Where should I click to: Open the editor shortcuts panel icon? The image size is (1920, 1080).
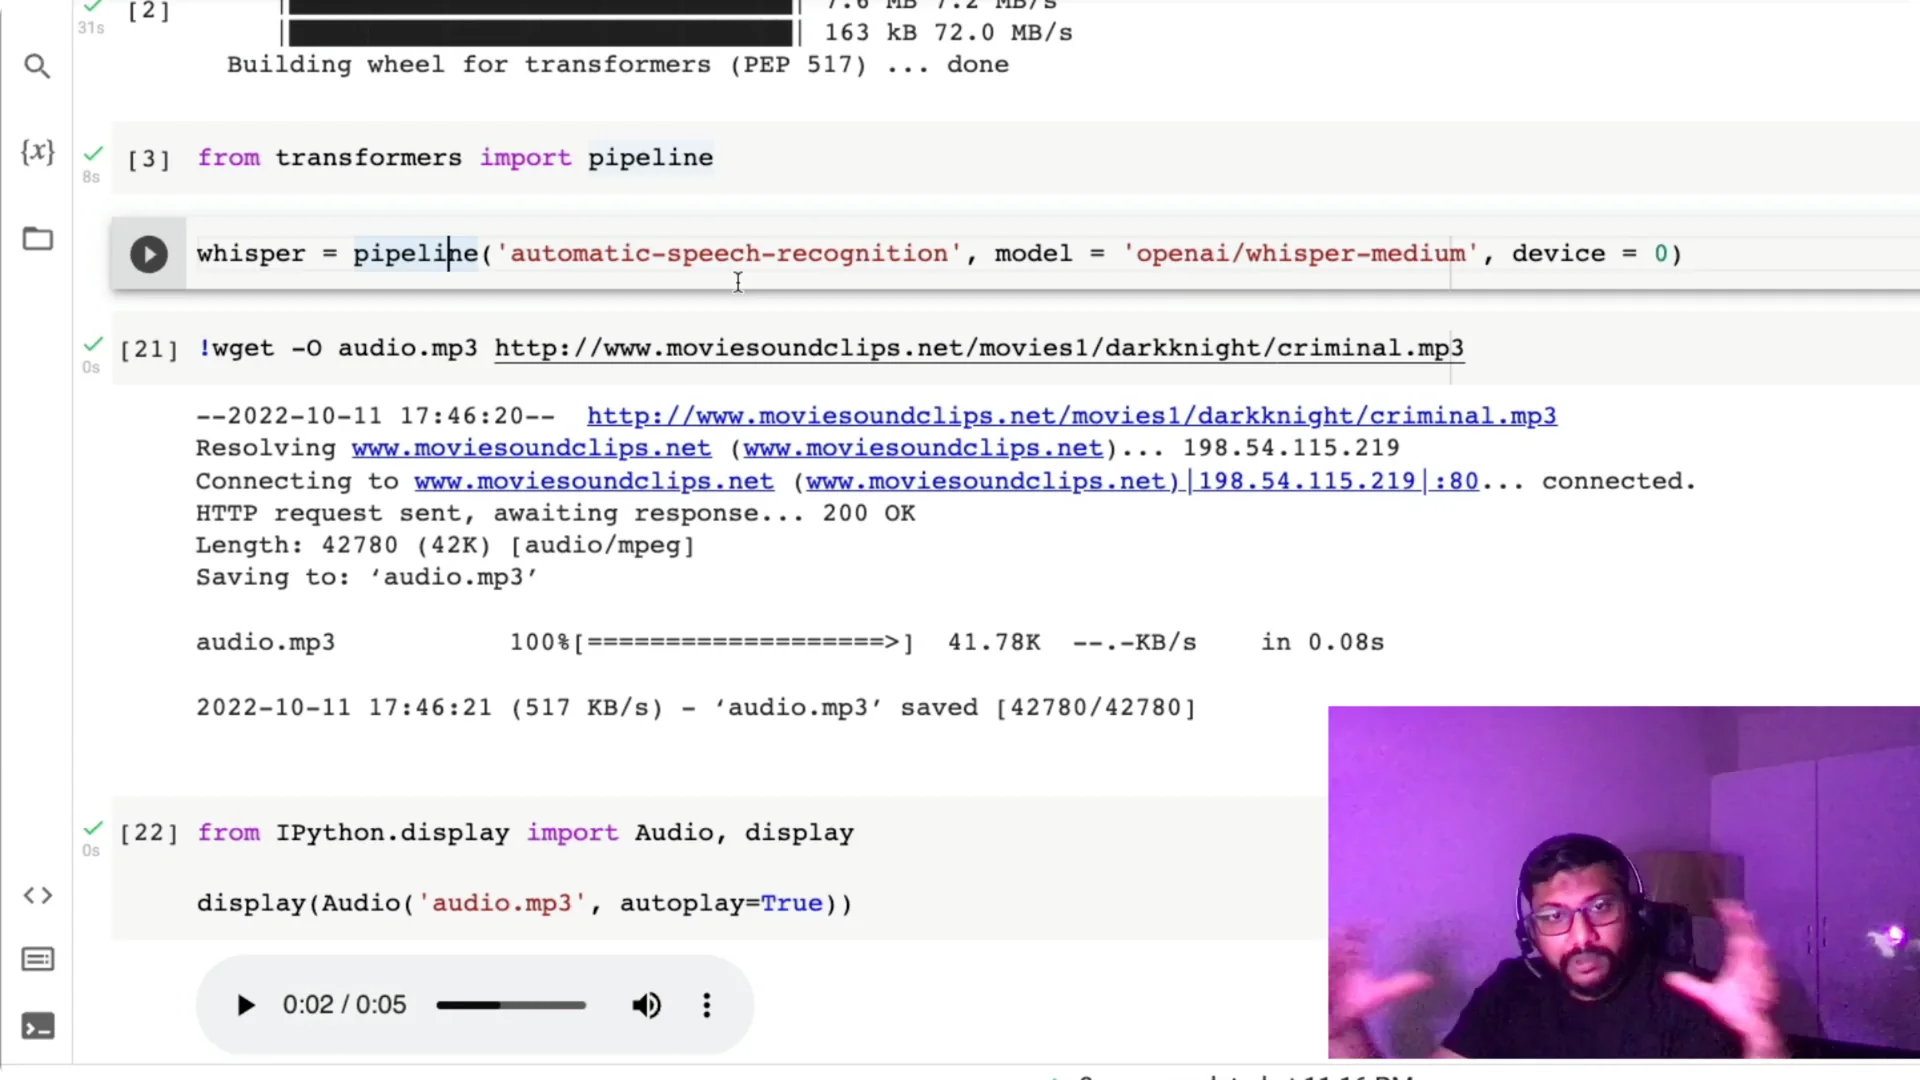point(37,959)
